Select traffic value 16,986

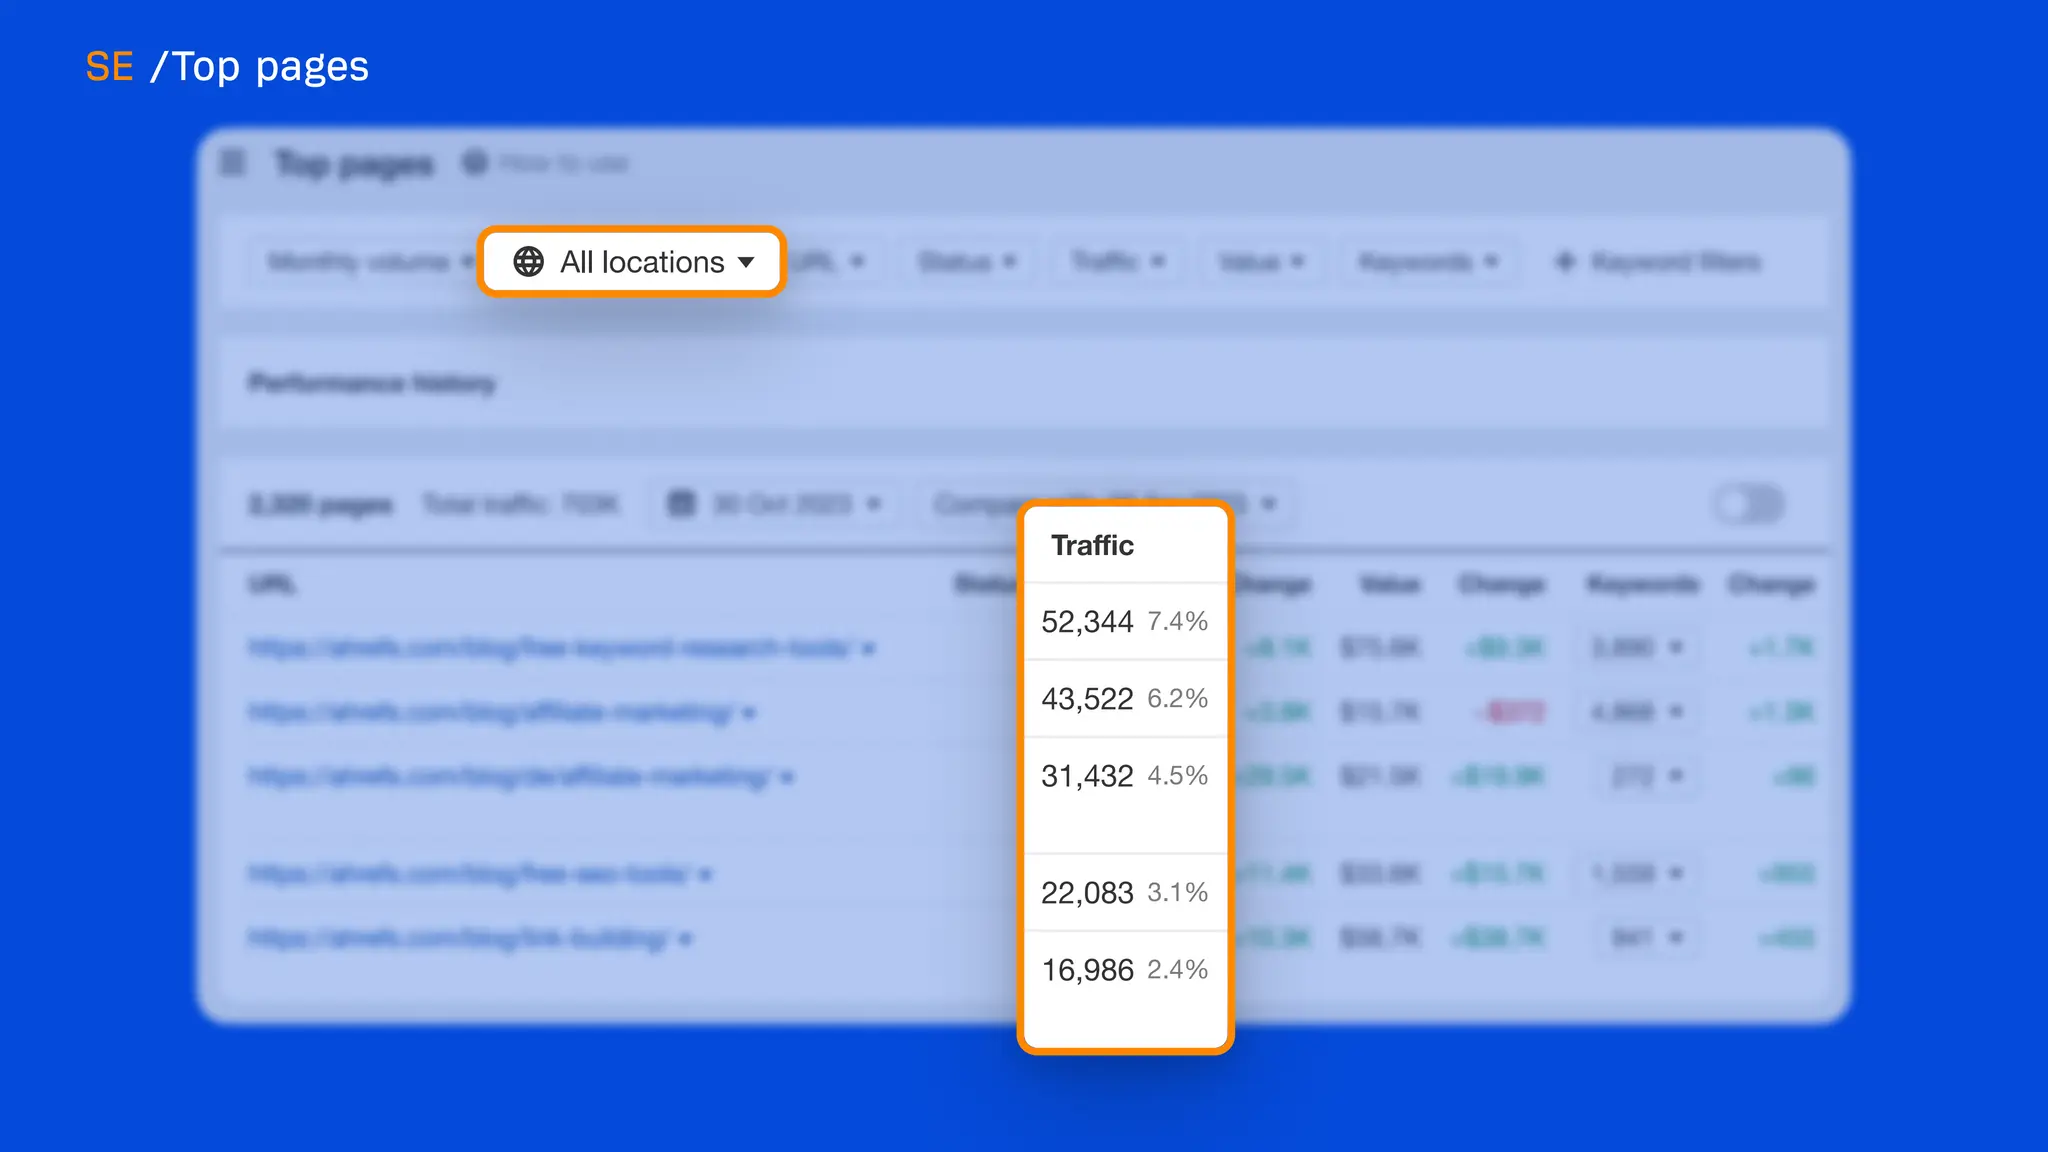point(1087,970)
